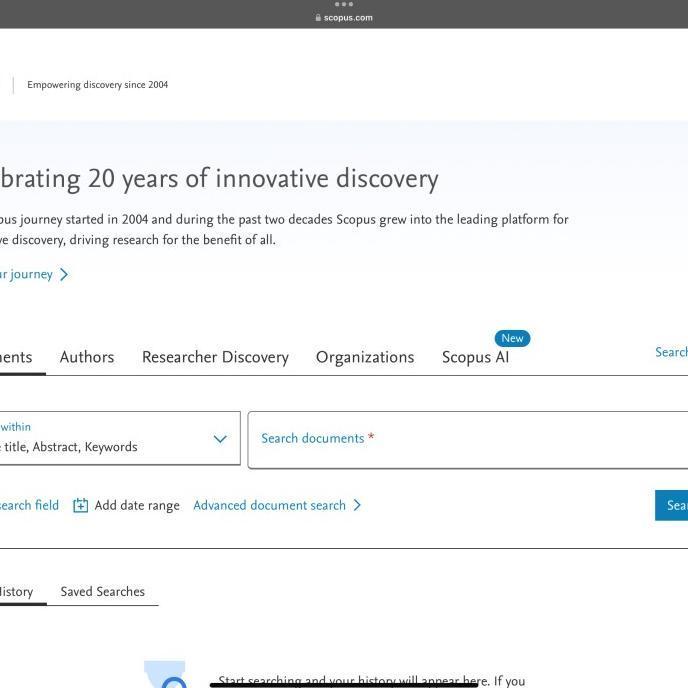The height and width of the screenshot is (688, 688).
Task: Open the Saved Searches tab
Action: pyautogui.click(x=103, y=591)
